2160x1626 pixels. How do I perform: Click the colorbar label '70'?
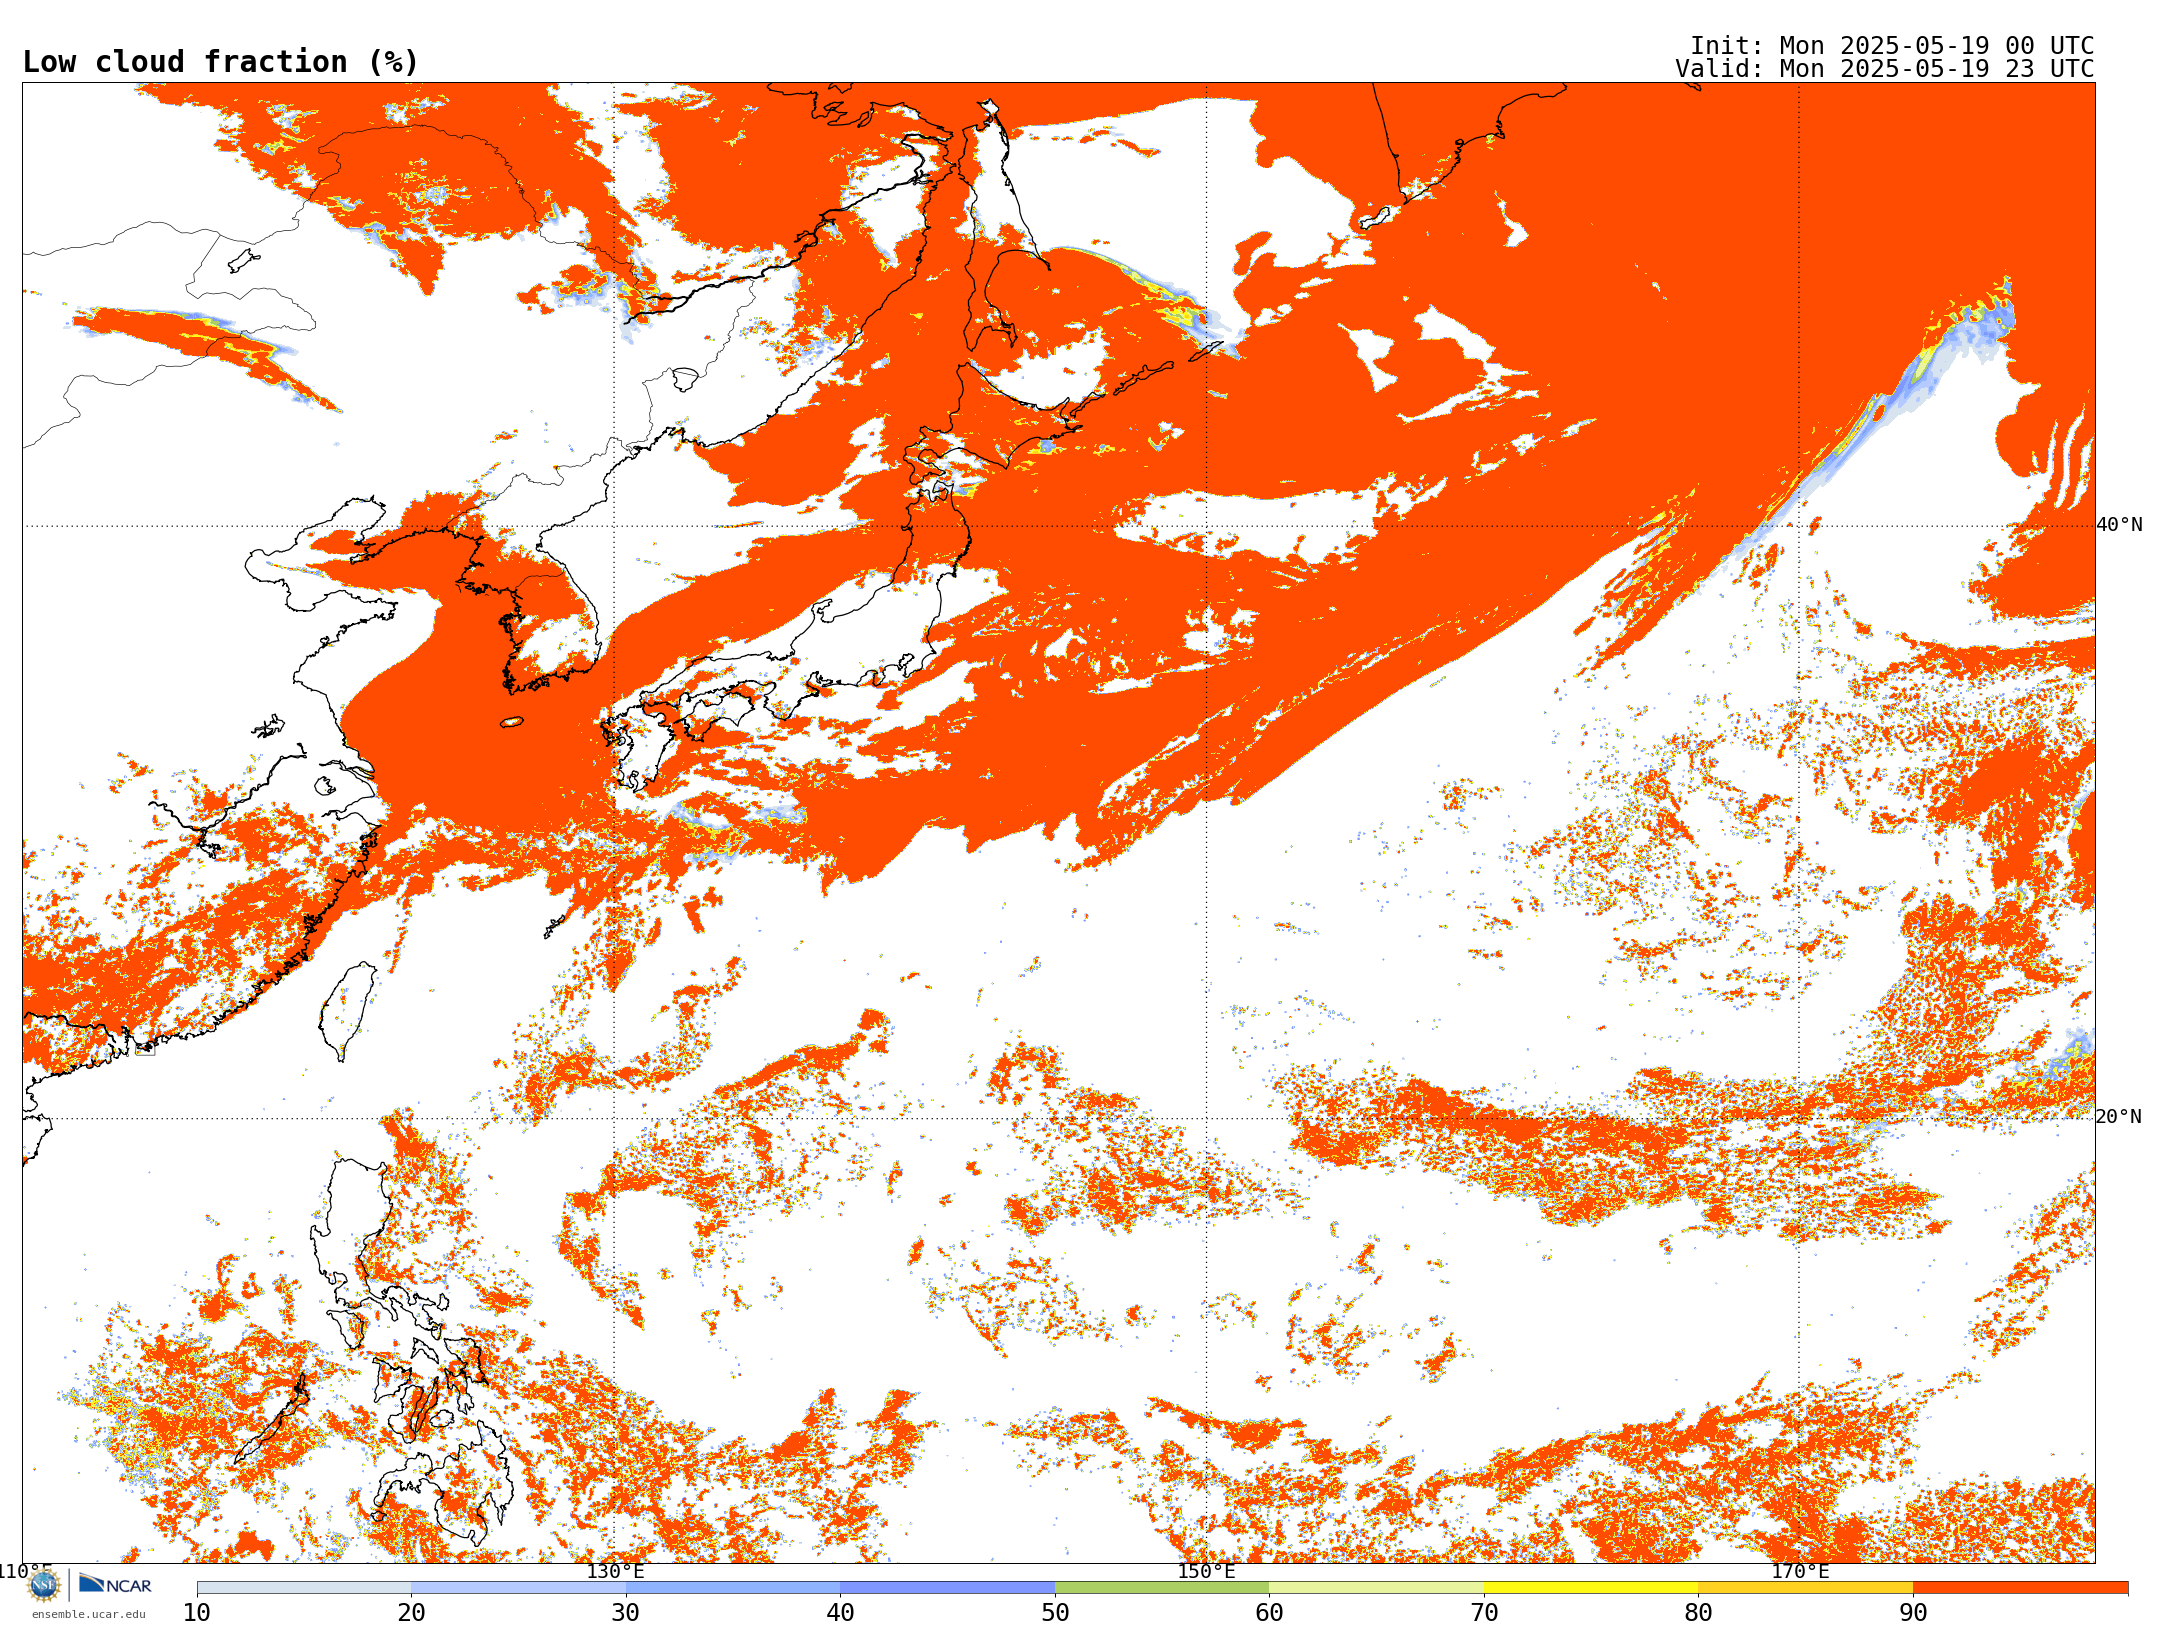(1484, 1613)
